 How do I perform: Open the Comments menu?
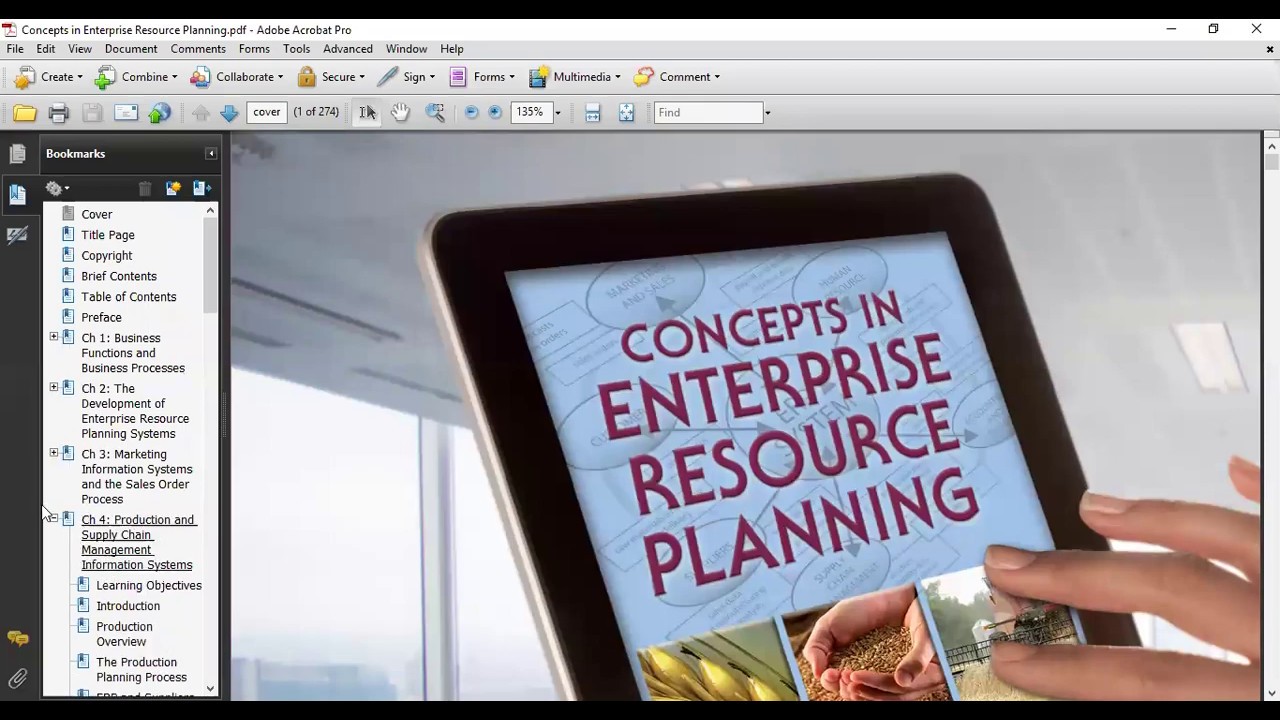198,49
